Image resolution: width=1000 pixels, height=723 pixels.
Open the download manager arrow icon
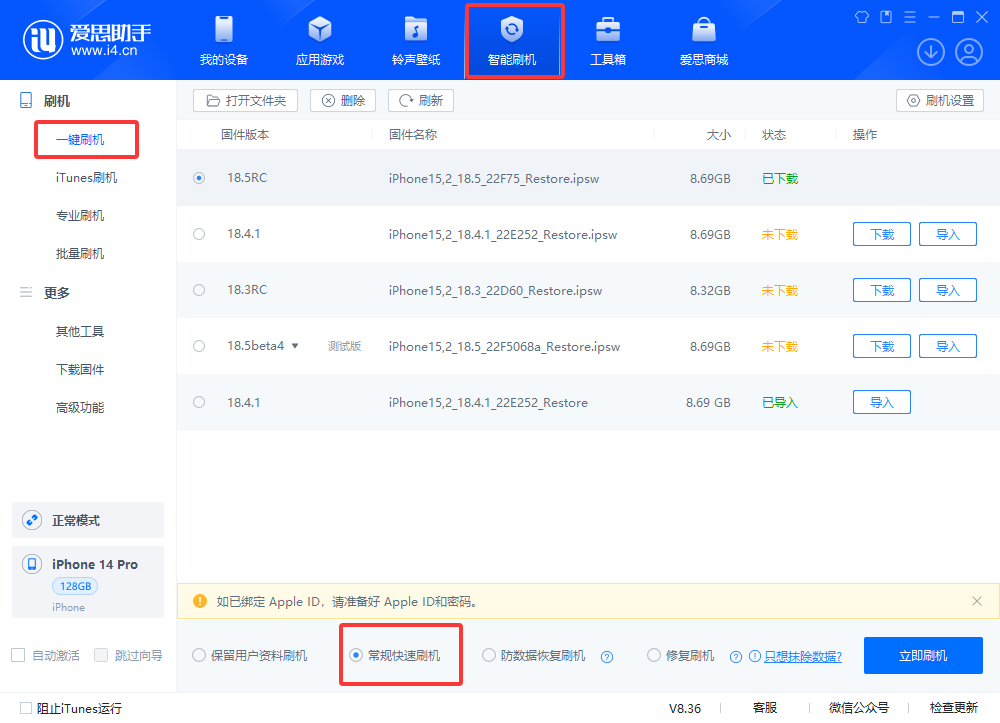(x=931, y=52)
